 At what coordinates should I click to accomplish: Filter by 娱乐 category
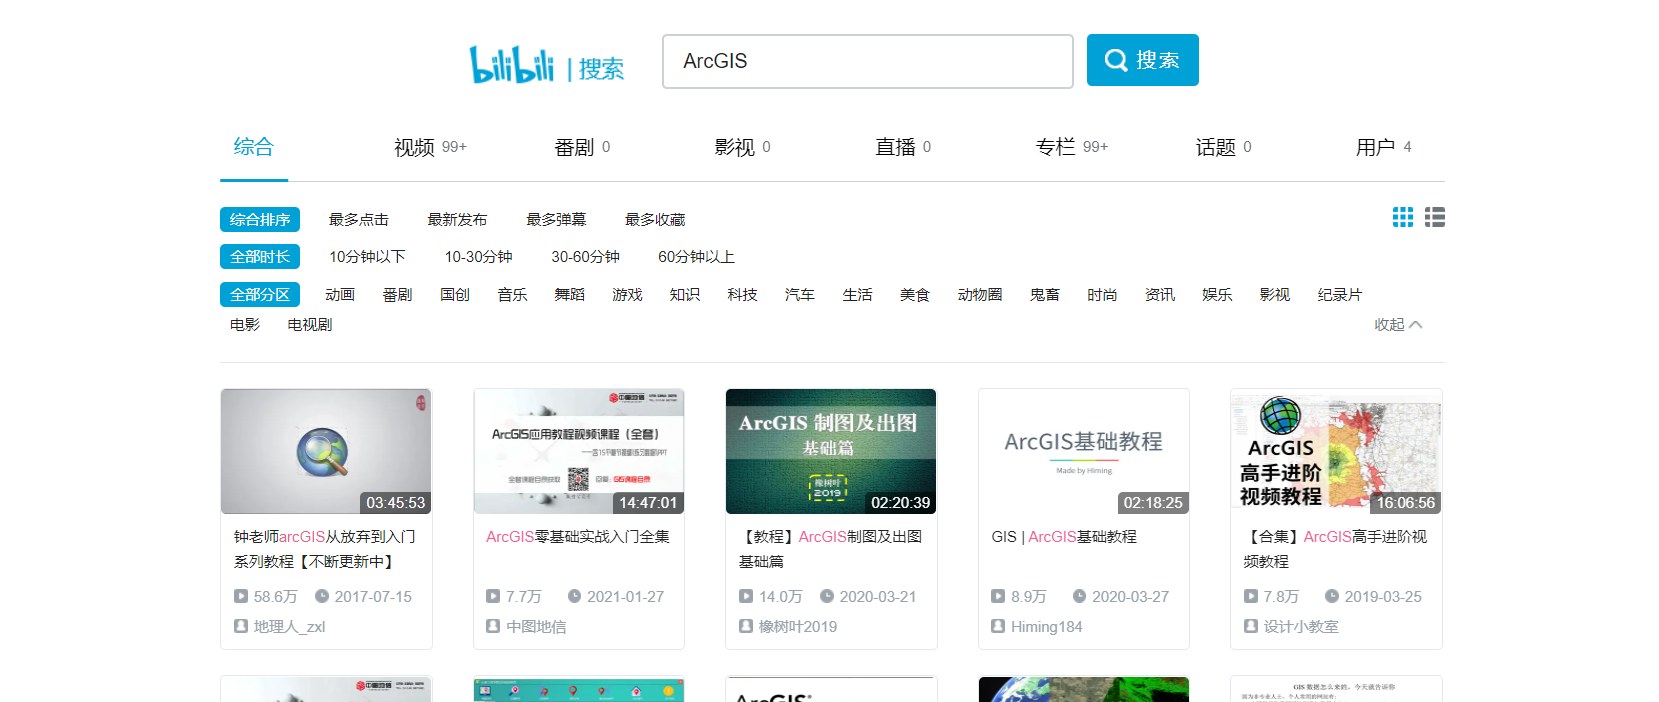pyautogui.click(x=1217, y=294)
